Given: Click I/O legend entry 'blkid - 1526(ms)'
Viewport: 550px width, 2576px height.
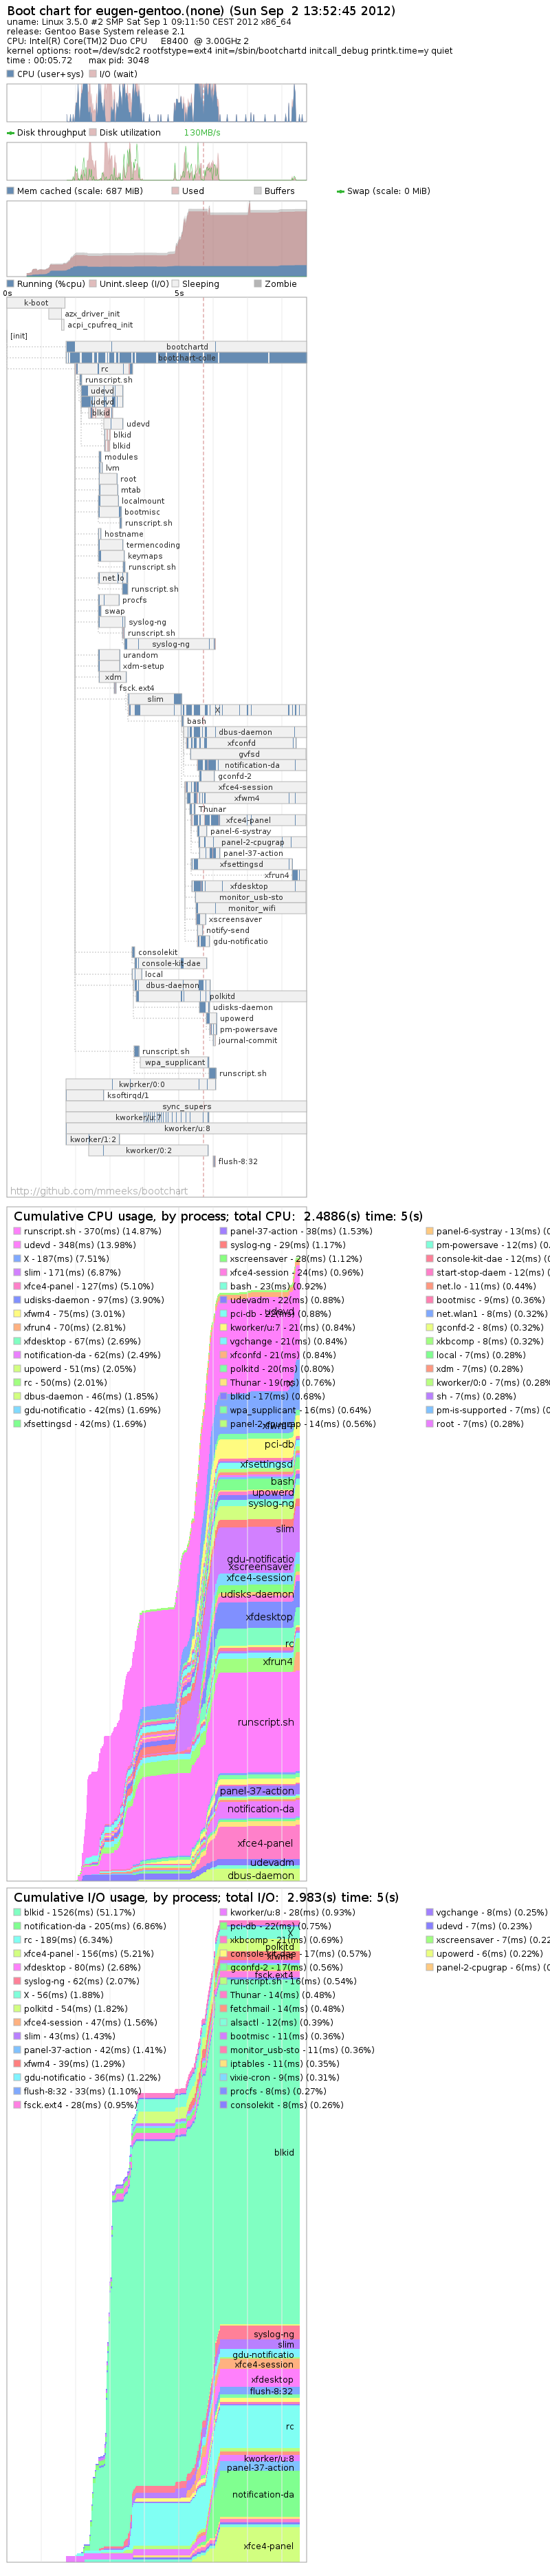Looking at the screenshot, I should tap(74, 1911).
